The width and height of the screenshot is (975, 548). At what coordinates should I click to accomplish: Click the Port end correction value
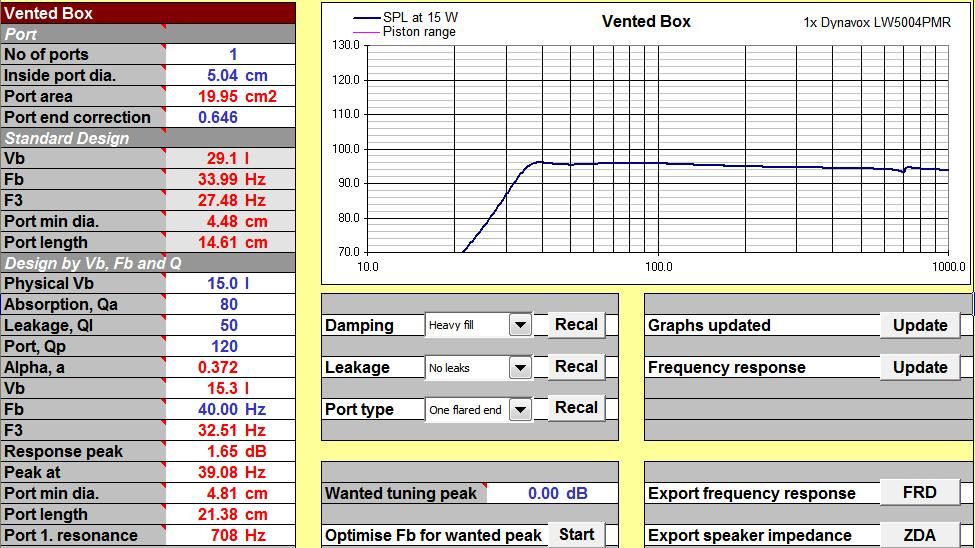(232, 118)
